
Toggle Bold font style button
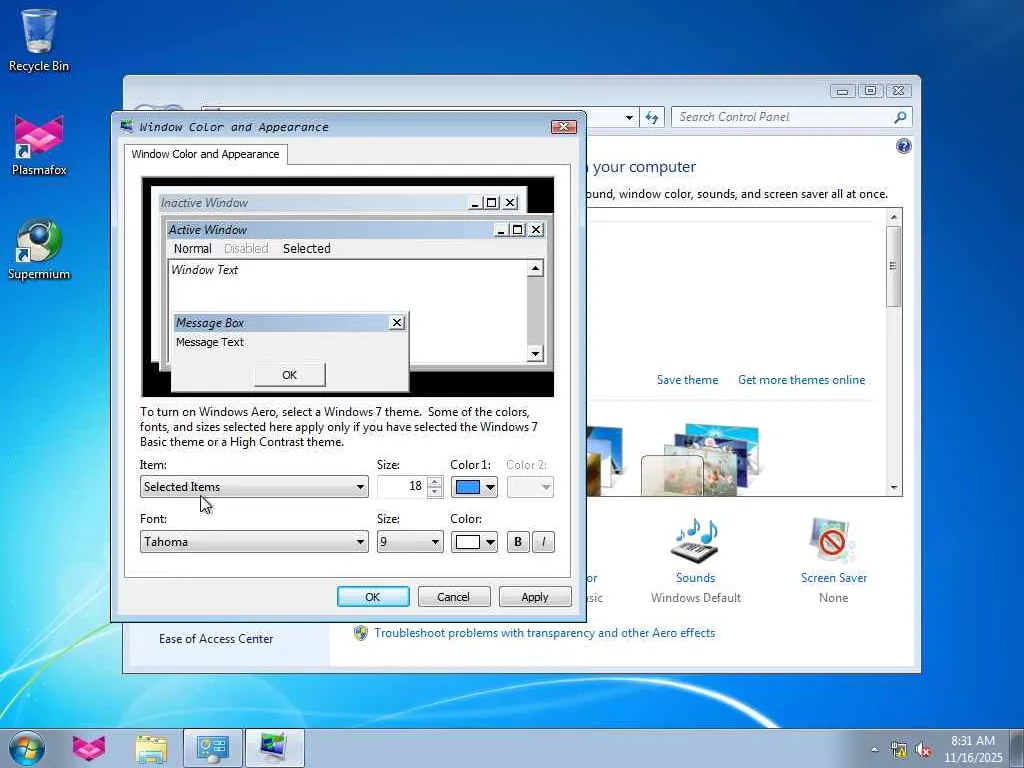pyautogui.click(x=518, y=542)
